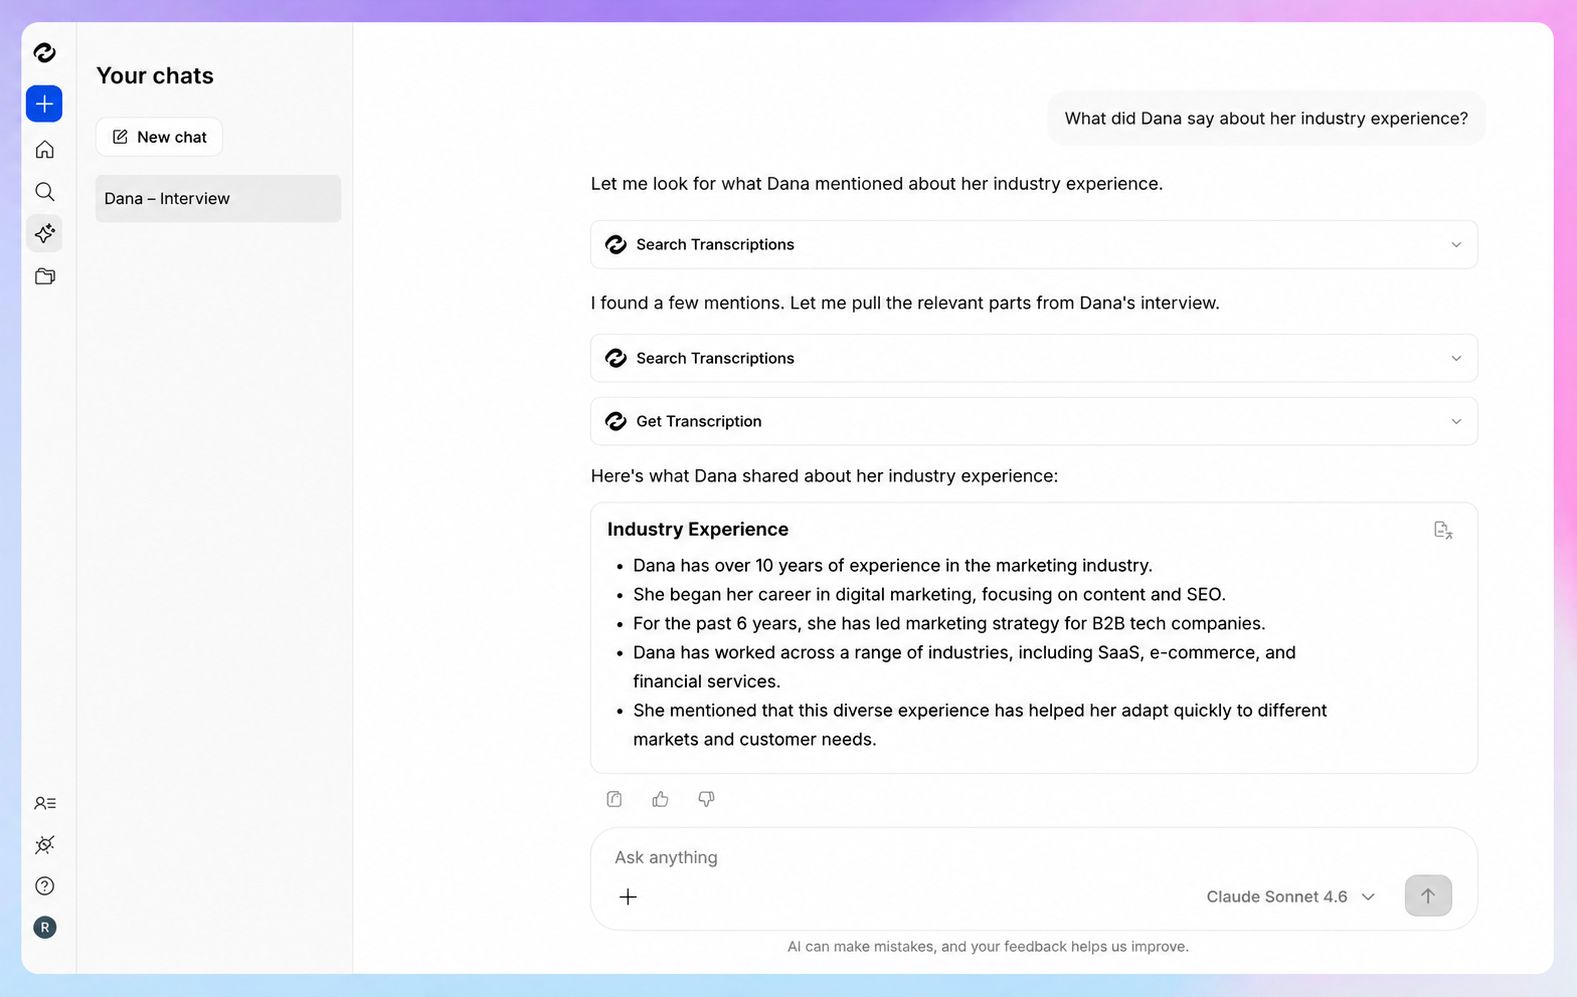Screen dimensions: 1577x997
Task: Click the send arrow button
Action: point(1428,896)
